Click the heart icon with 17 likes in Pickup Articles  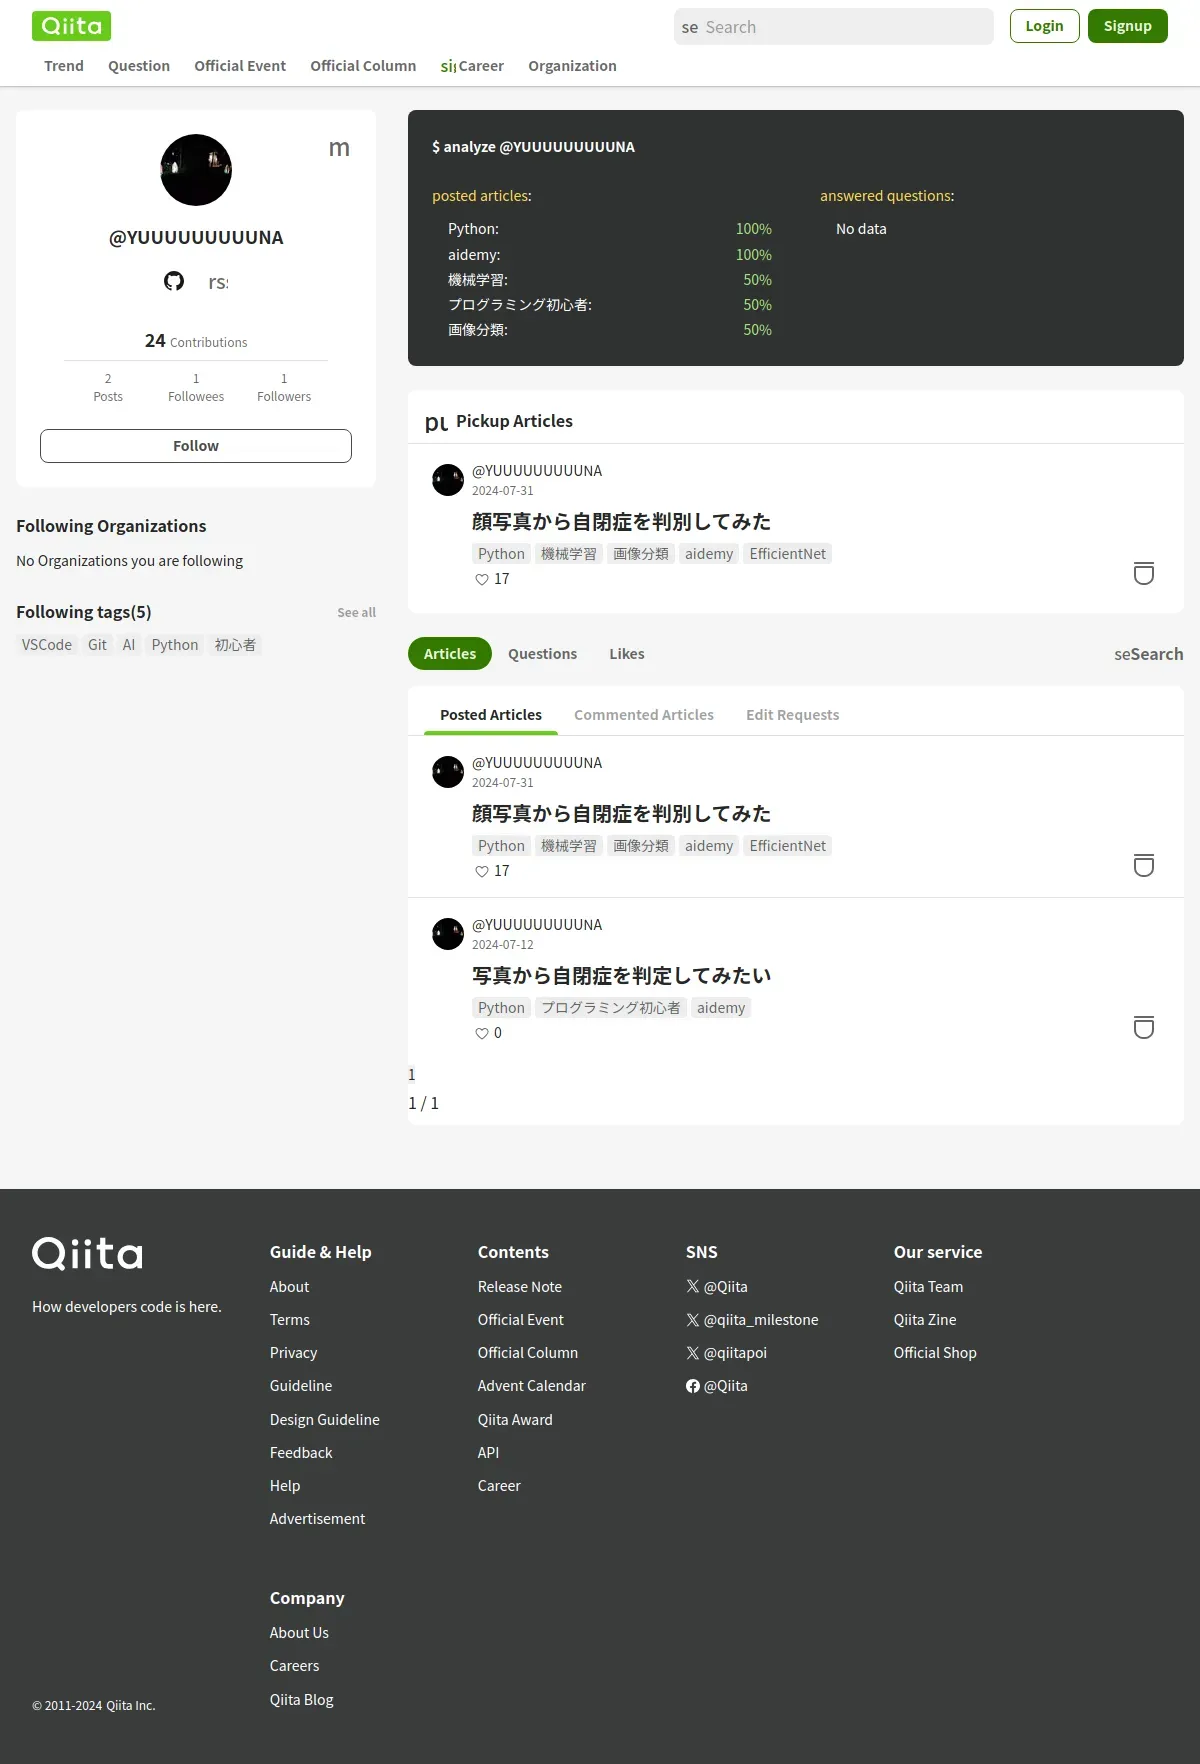[482, 579]
